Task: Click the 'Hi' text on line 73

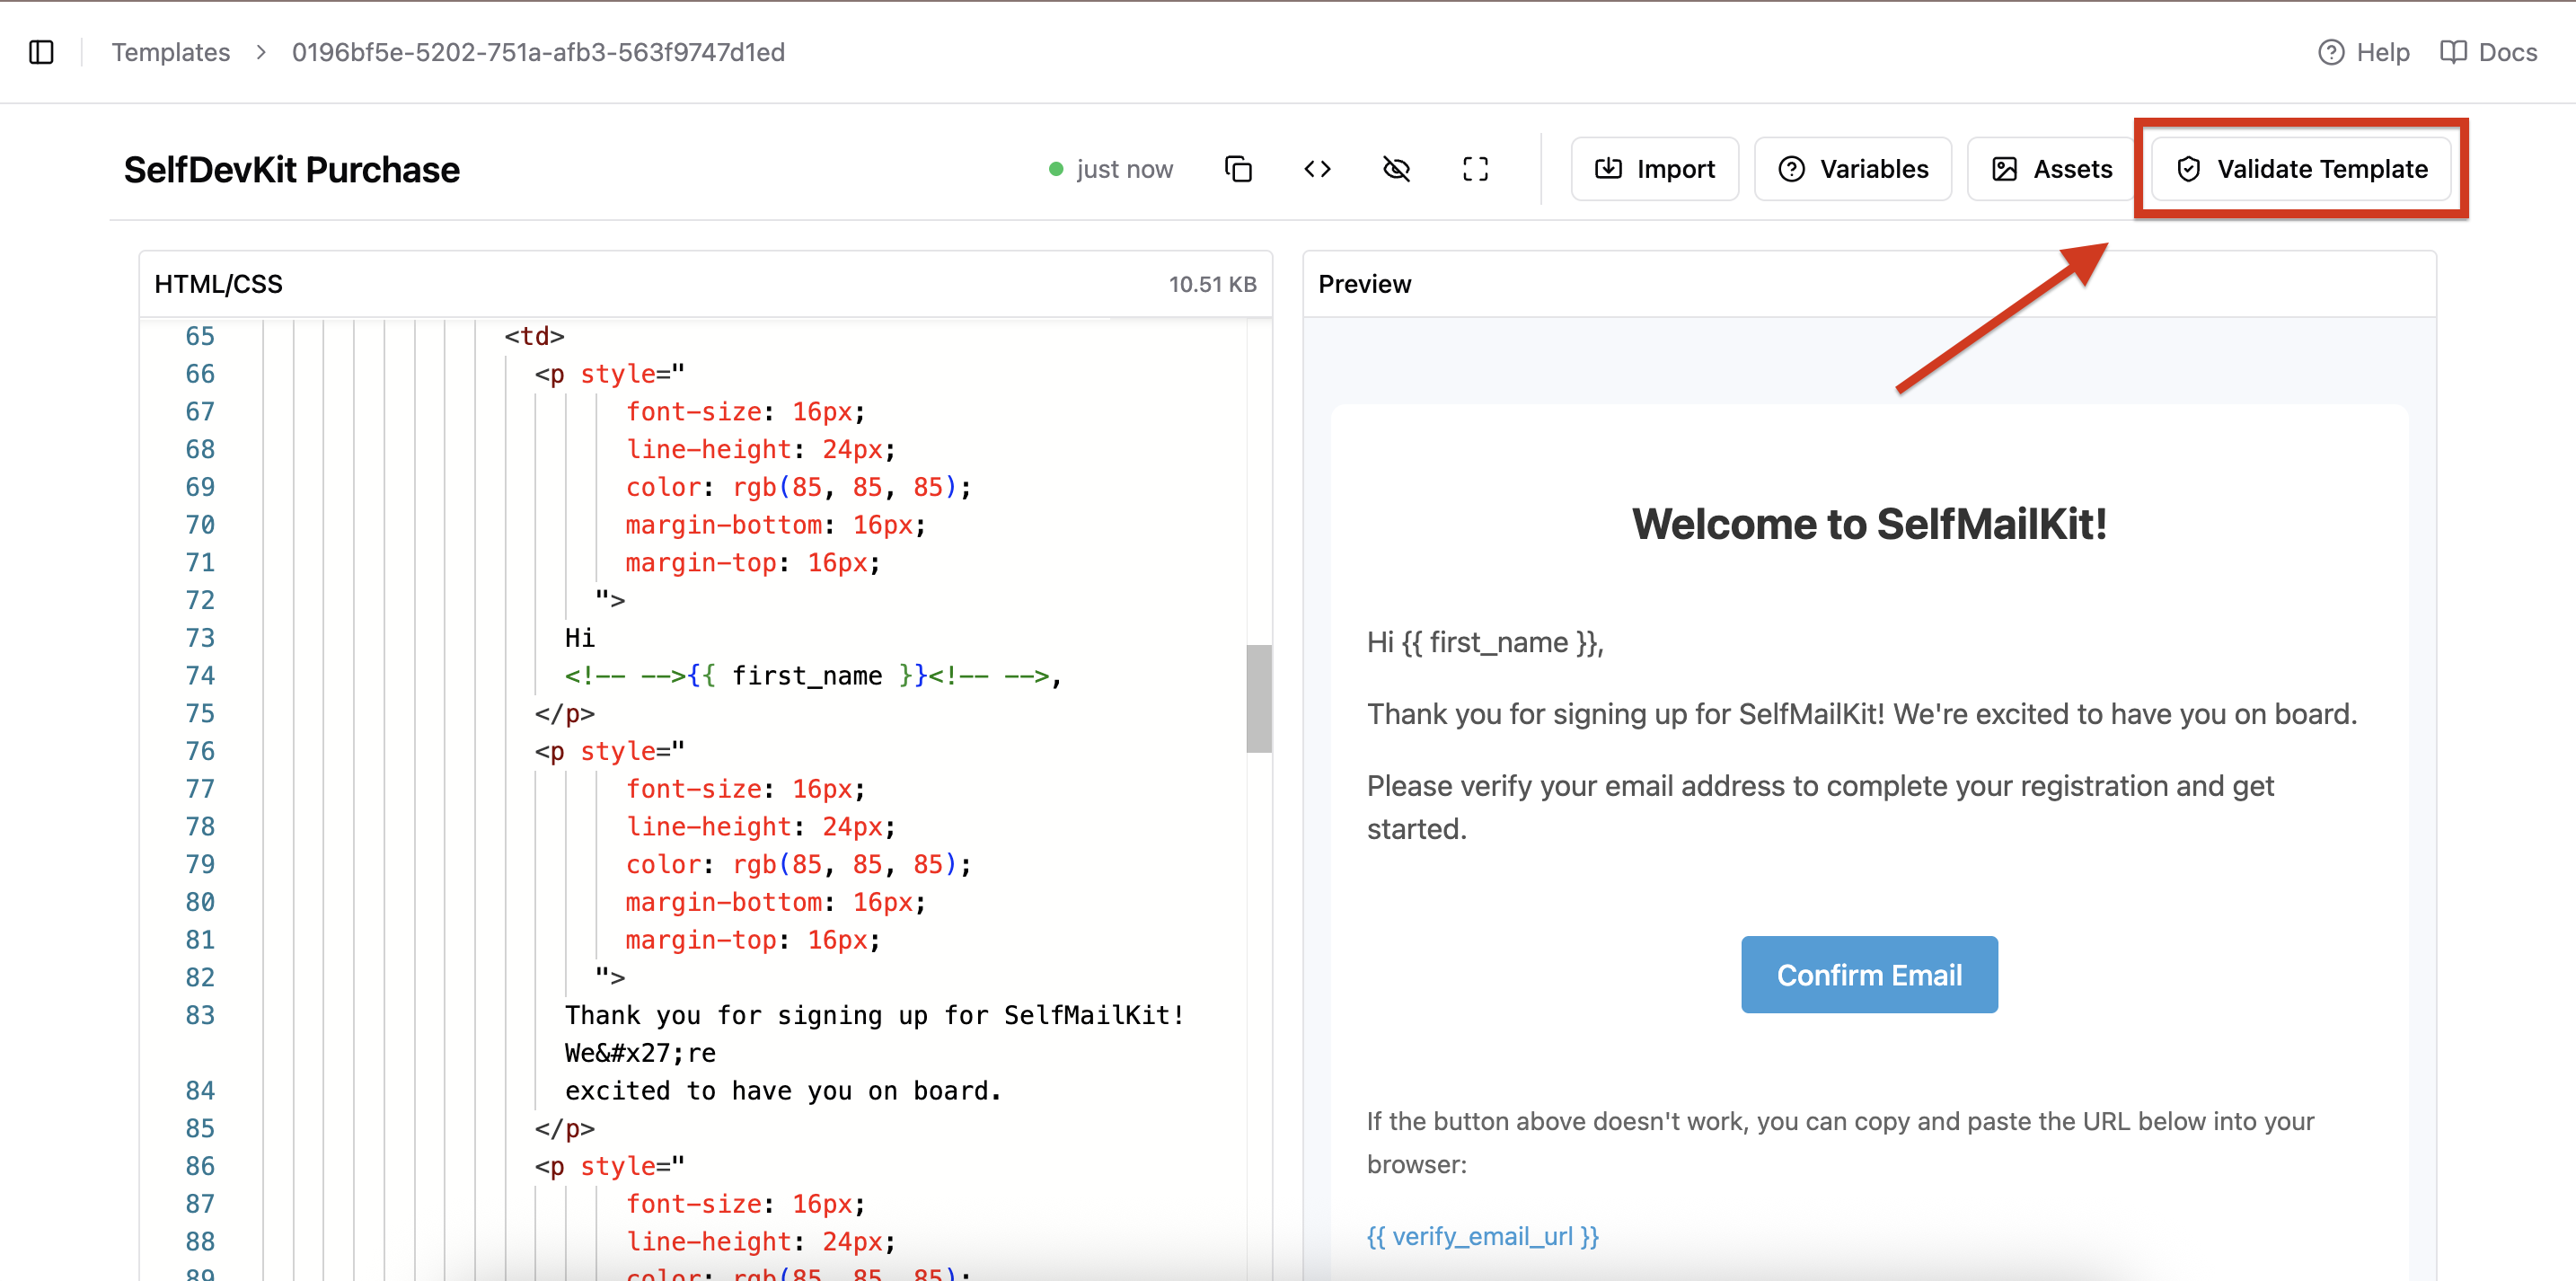Action: 580,638
